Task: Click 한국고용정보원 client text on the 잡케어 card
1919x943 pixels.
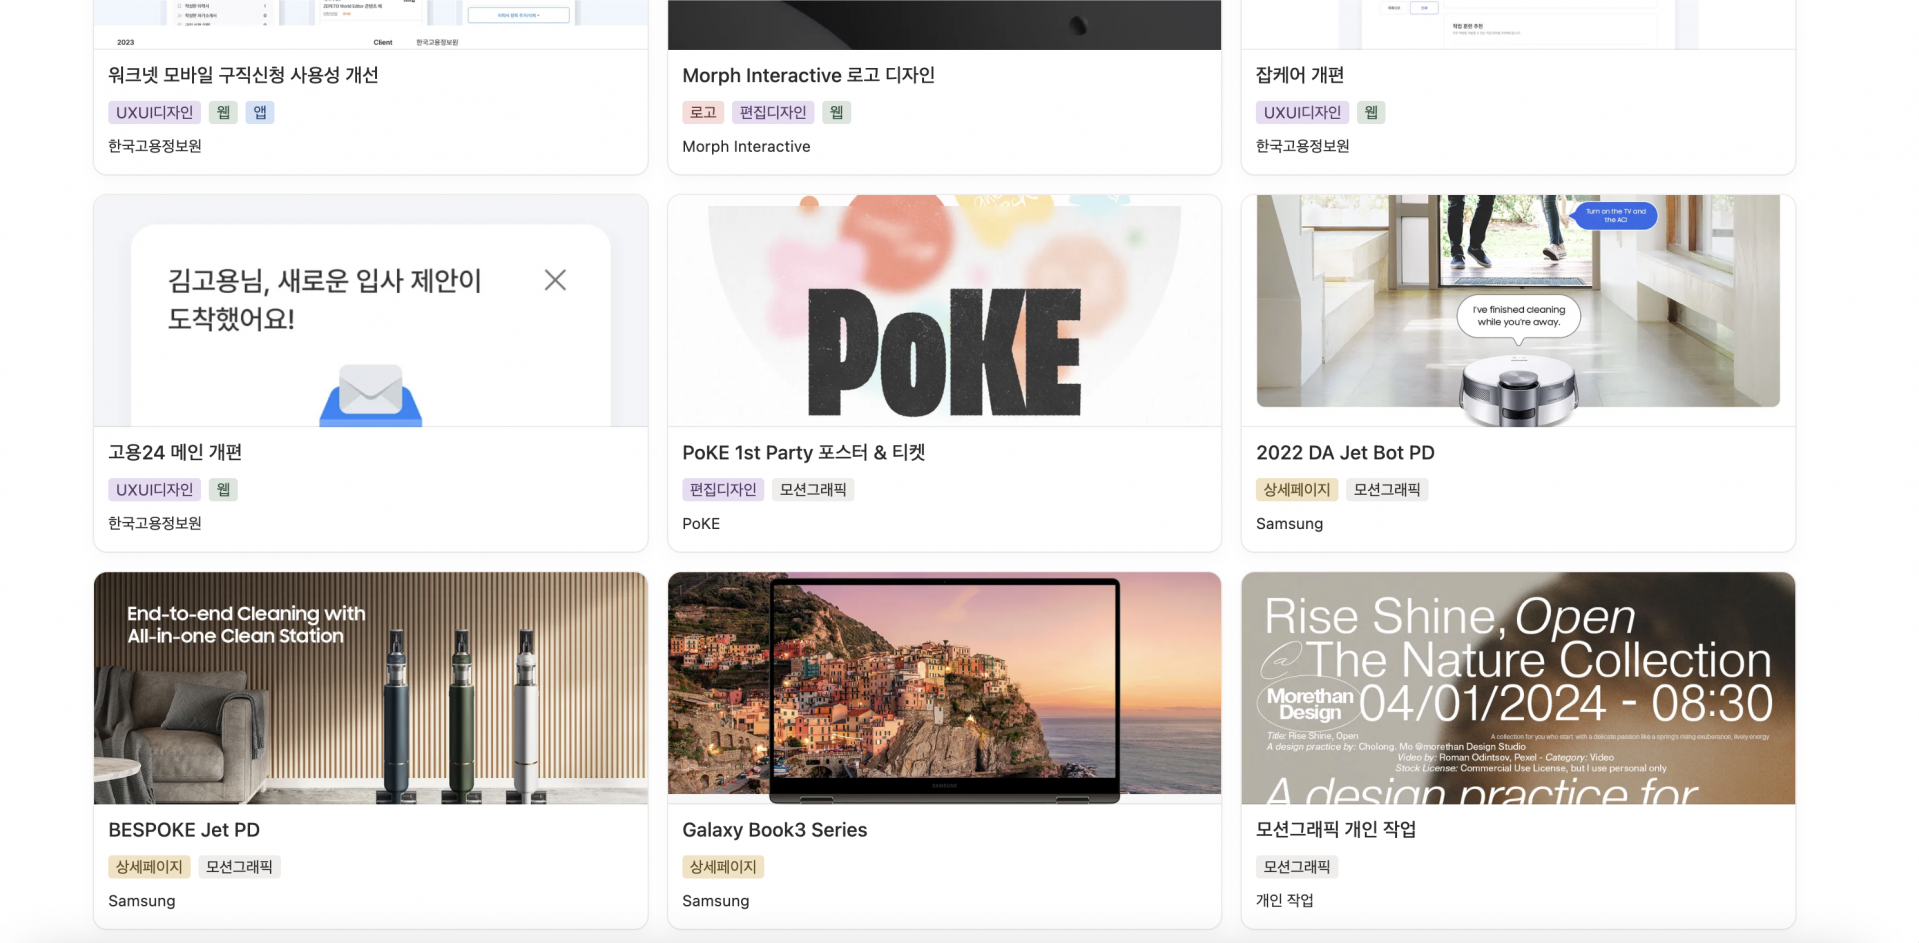Action: [1303, 146]
